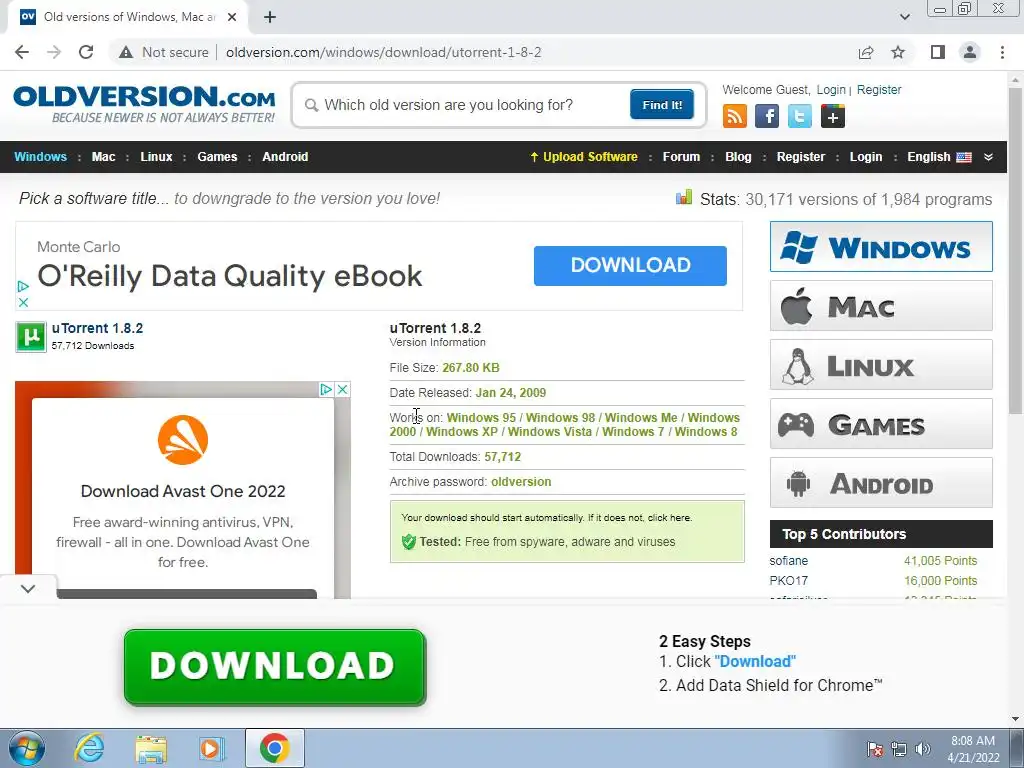The image size is (1024, 768).
Task: Close the O'Reilly ad with the X
Action: (23, 302)
